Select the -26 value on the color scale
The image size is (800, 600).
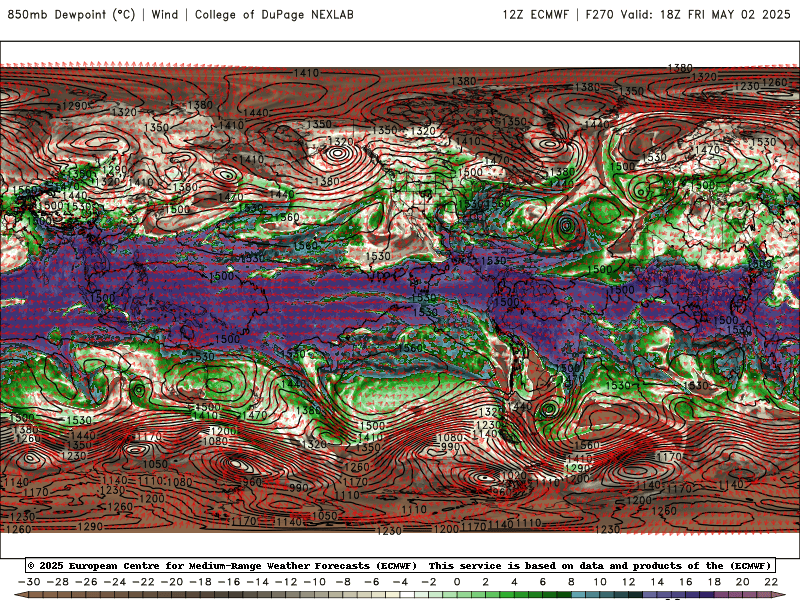86,582
